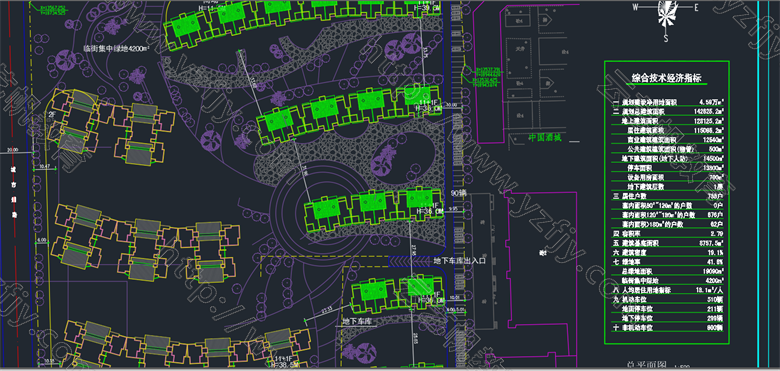The width and height of the screenshot is (780, 371).
Task: Select the 地下停车位 299辆 row
Action: [668, 318]
